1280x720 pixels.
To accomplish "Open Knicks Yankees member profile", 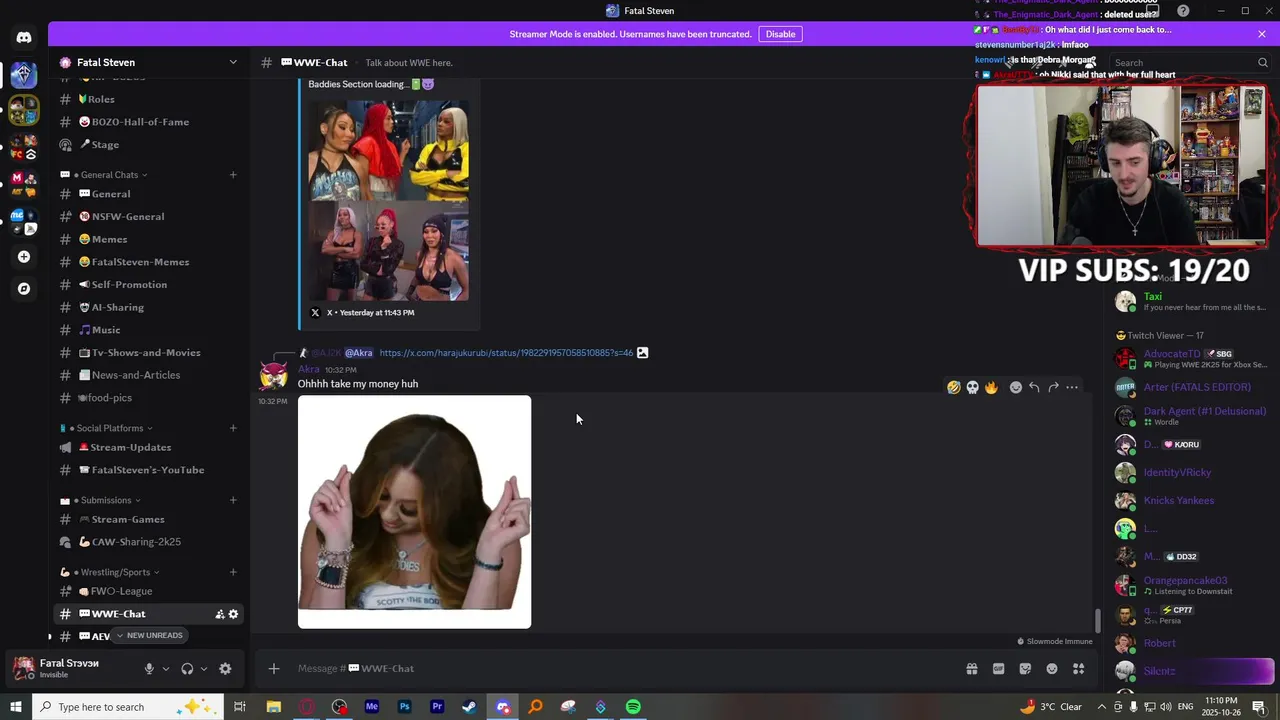I will 1190,501.
